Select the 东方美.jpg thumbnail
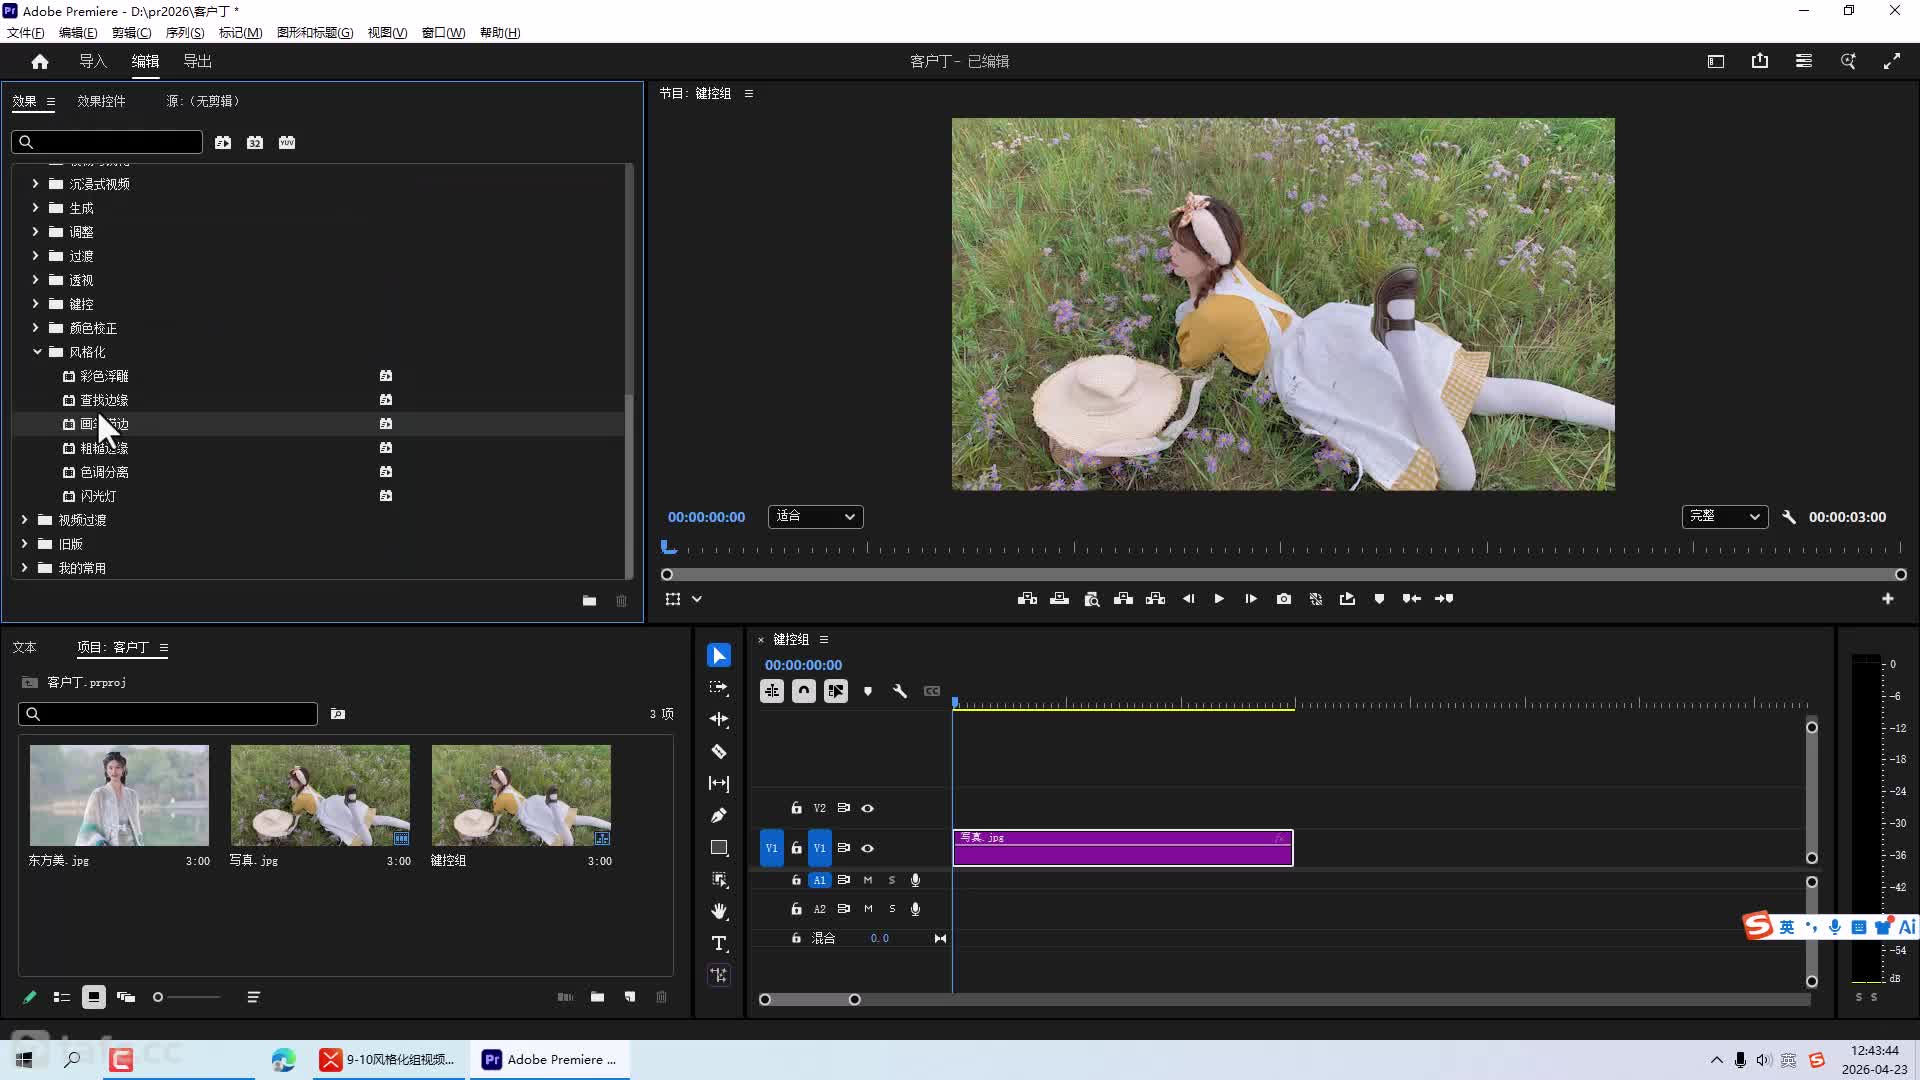Image resolution: width=1920 pixels, height=1080 pixels. coord(119,795)
